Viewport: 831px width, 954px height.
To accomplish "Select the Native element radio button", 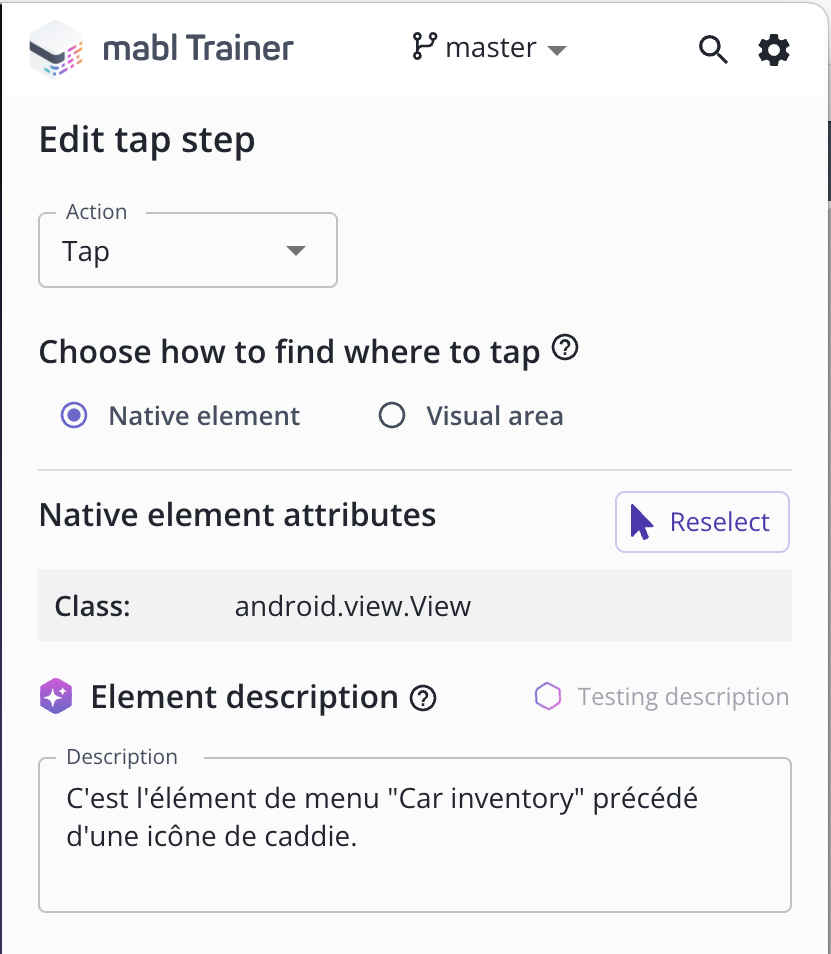I will (73, 415).
